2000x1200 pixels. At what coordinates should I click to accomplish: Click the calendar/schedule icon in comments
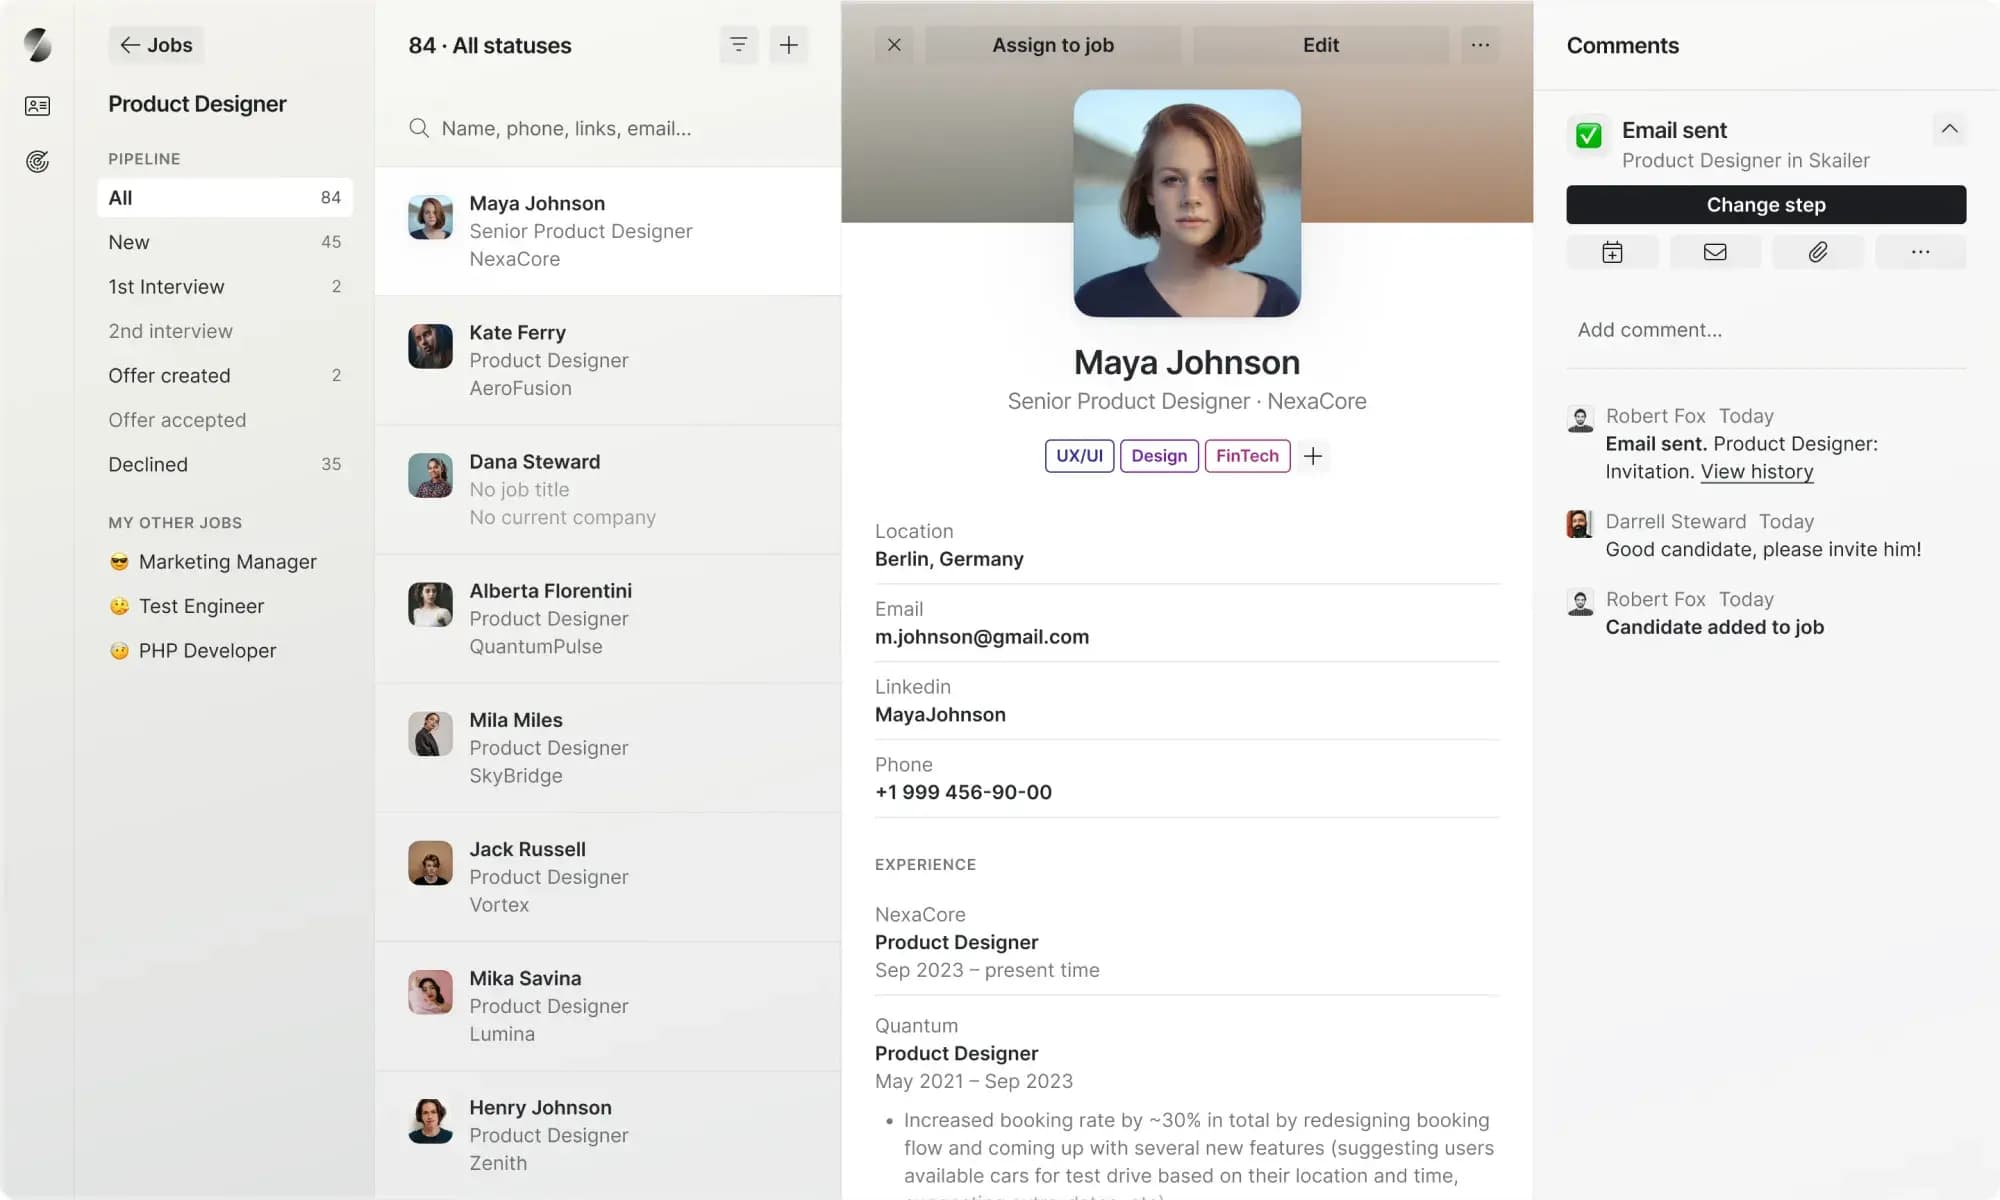[x=1611, y=253]
